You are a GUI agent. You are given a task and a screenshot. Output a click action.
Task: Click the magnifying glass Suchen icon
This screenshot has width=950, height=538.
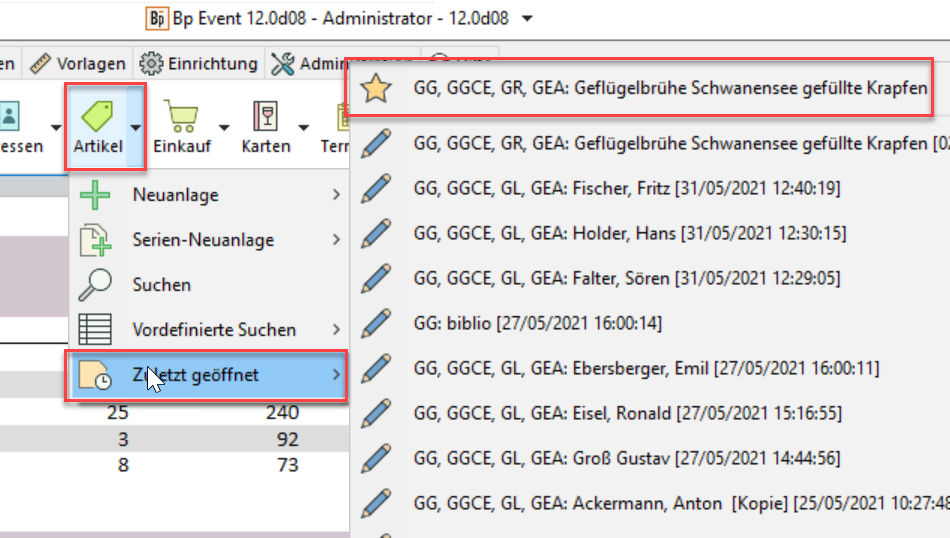(95, 285)
